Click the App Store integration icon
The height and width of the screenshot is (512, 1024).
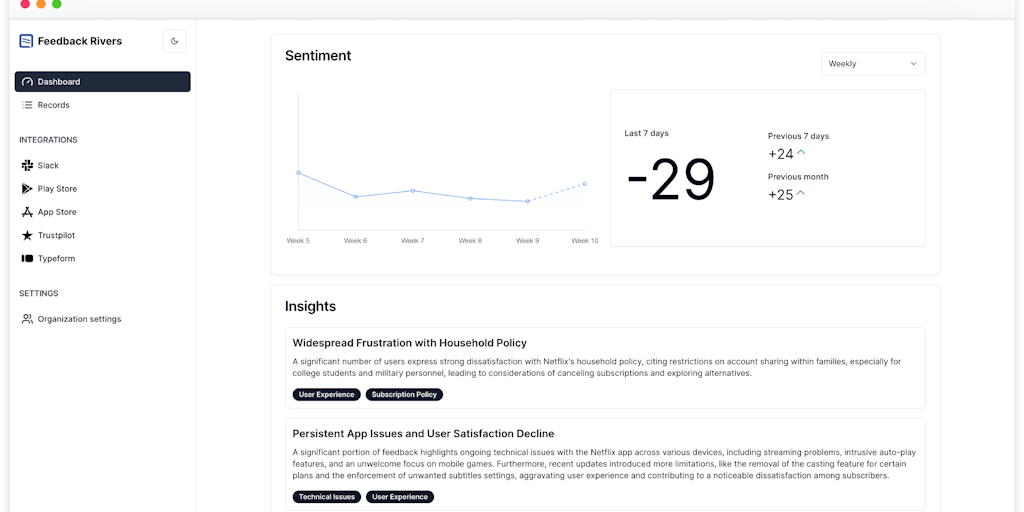[27, 212]
